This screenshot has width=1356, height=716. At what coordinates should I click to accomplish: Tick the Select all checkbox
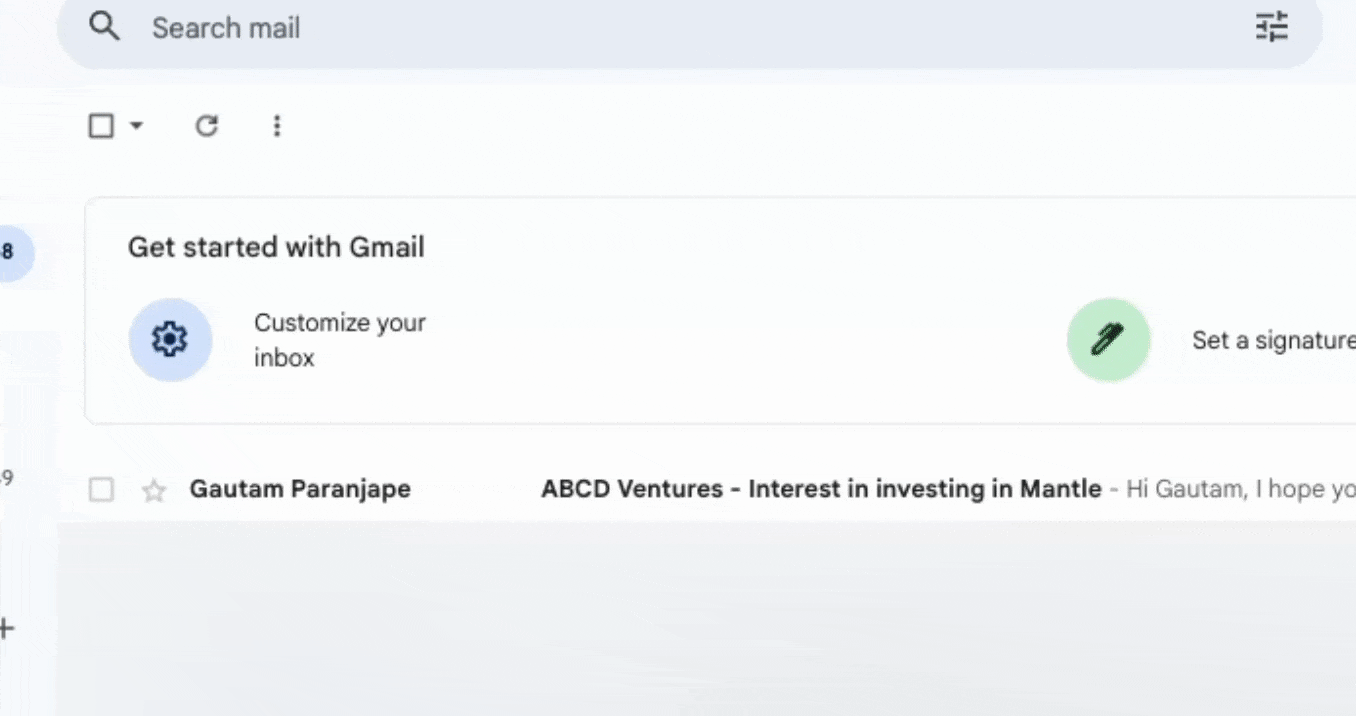(101, 126)
